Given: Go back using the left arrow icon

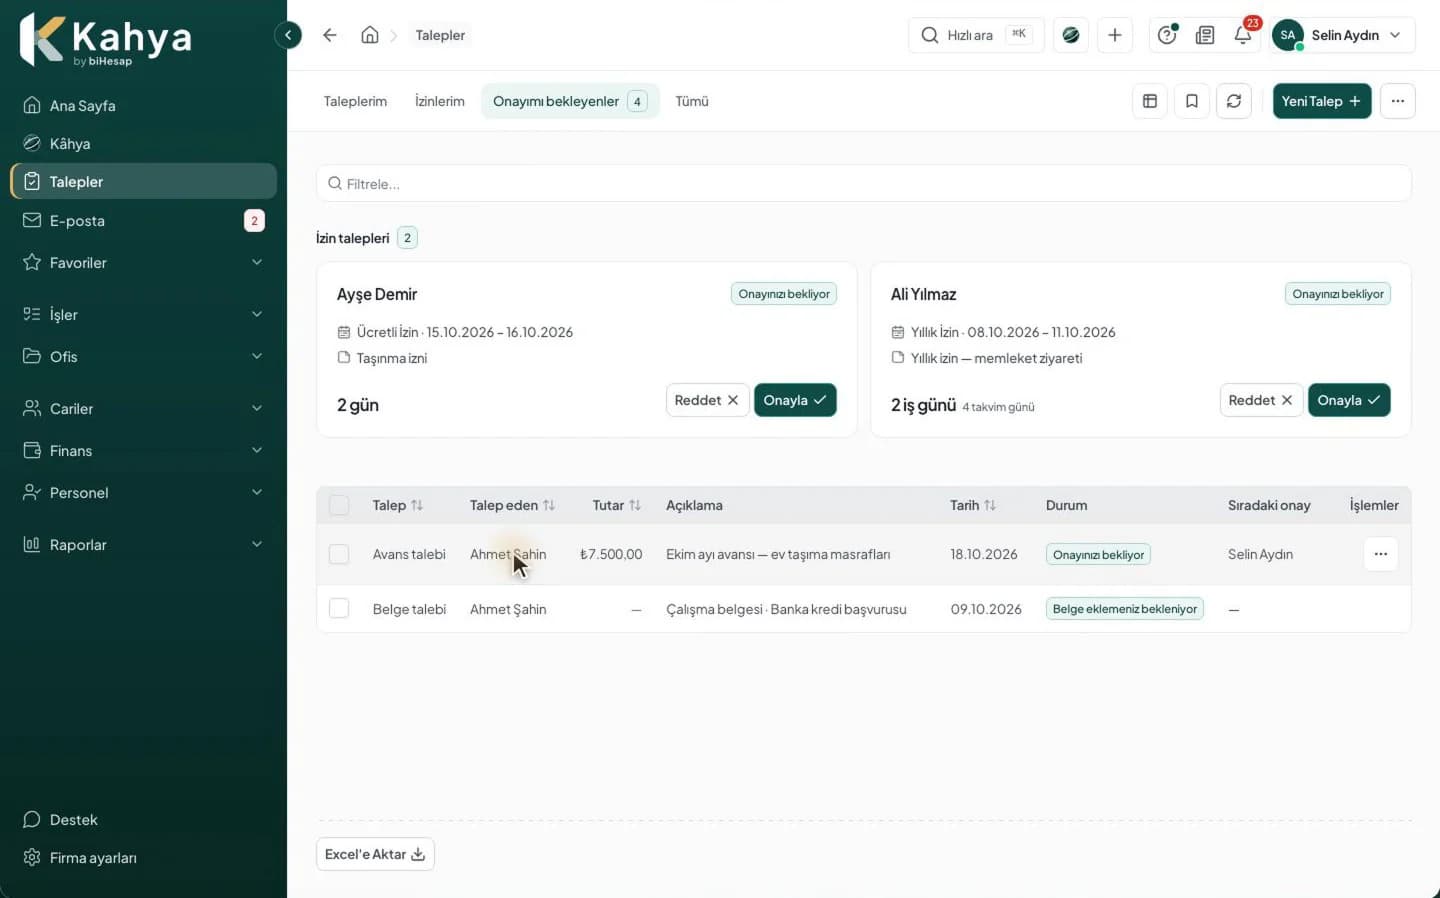Looking at the screenshot, I should 329,35.
